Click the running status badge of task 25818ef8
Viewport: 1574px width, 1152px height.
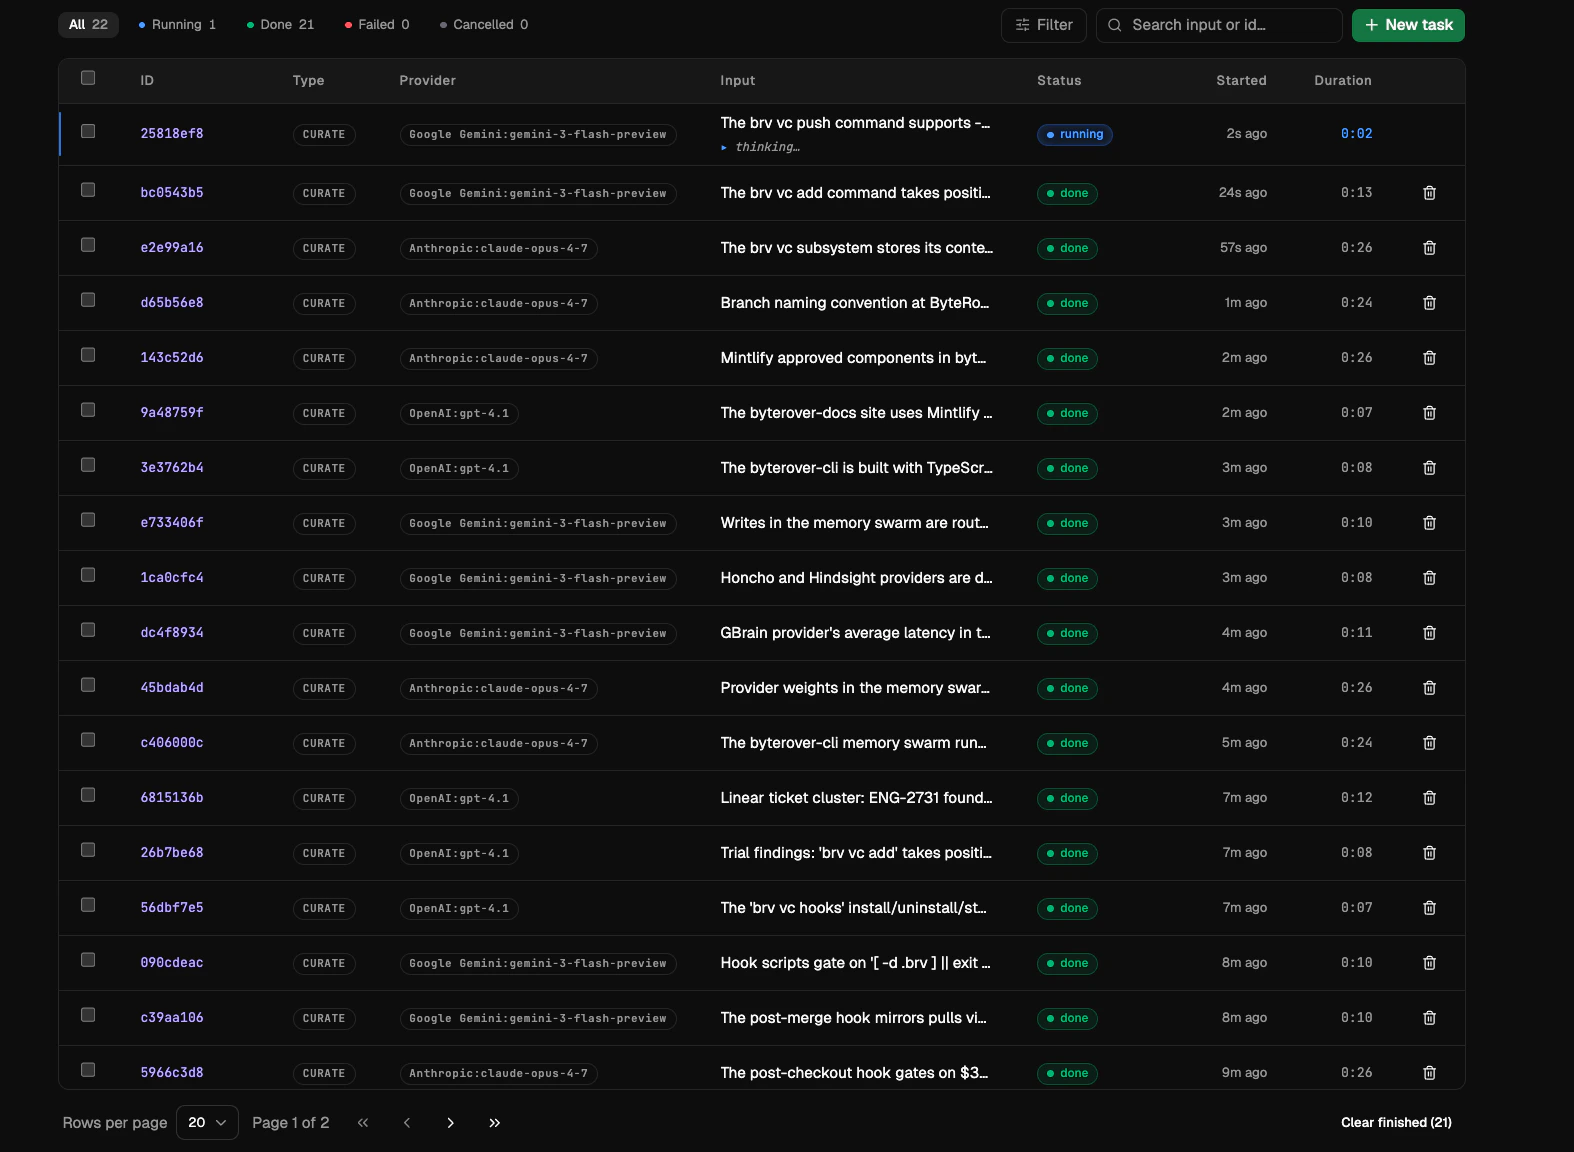click(x=1074, y=134)
